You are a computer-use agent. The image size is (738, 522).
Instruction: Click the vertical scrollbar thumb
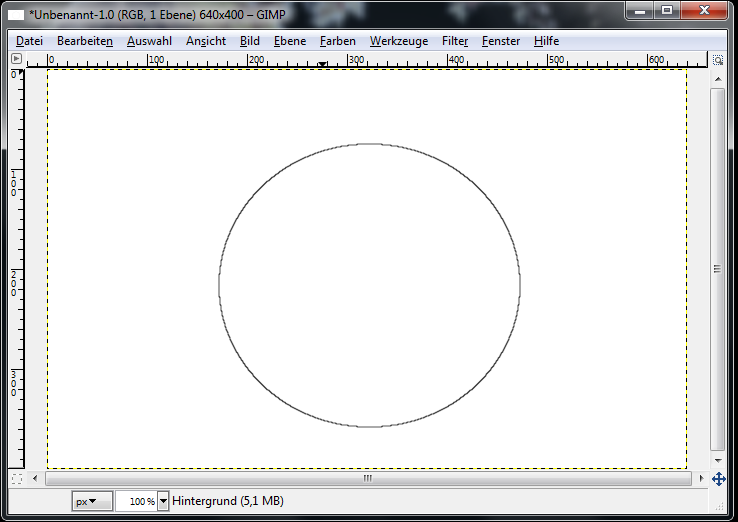point(718,268)
